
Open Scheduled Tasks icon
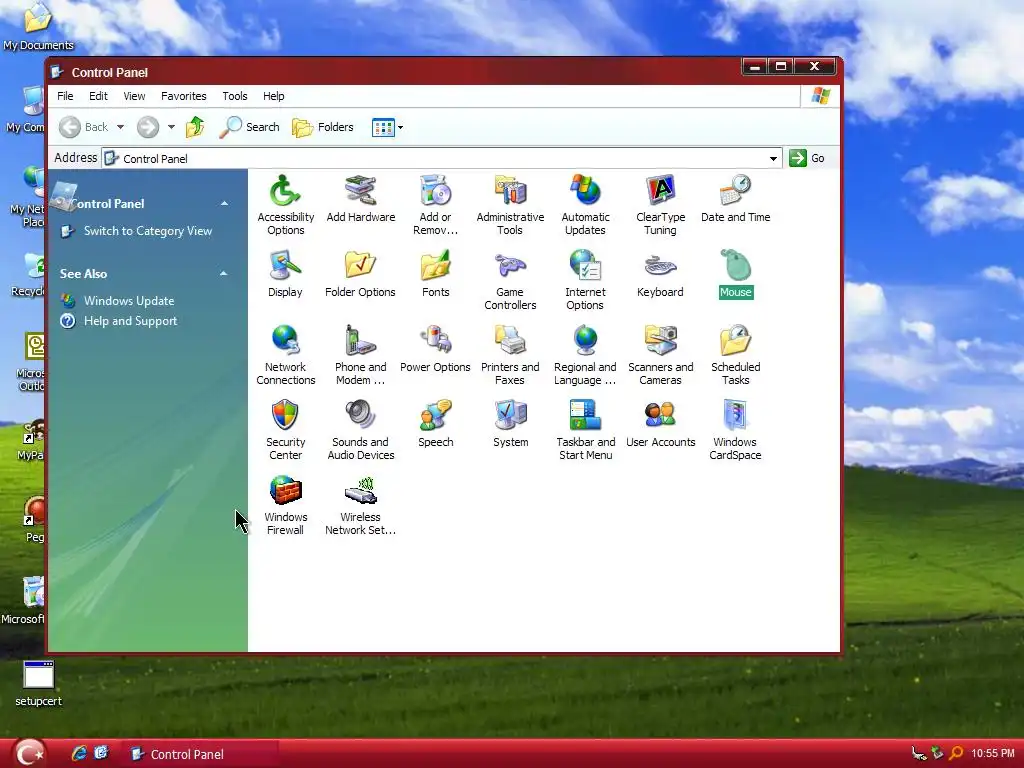tap(735, 355)
